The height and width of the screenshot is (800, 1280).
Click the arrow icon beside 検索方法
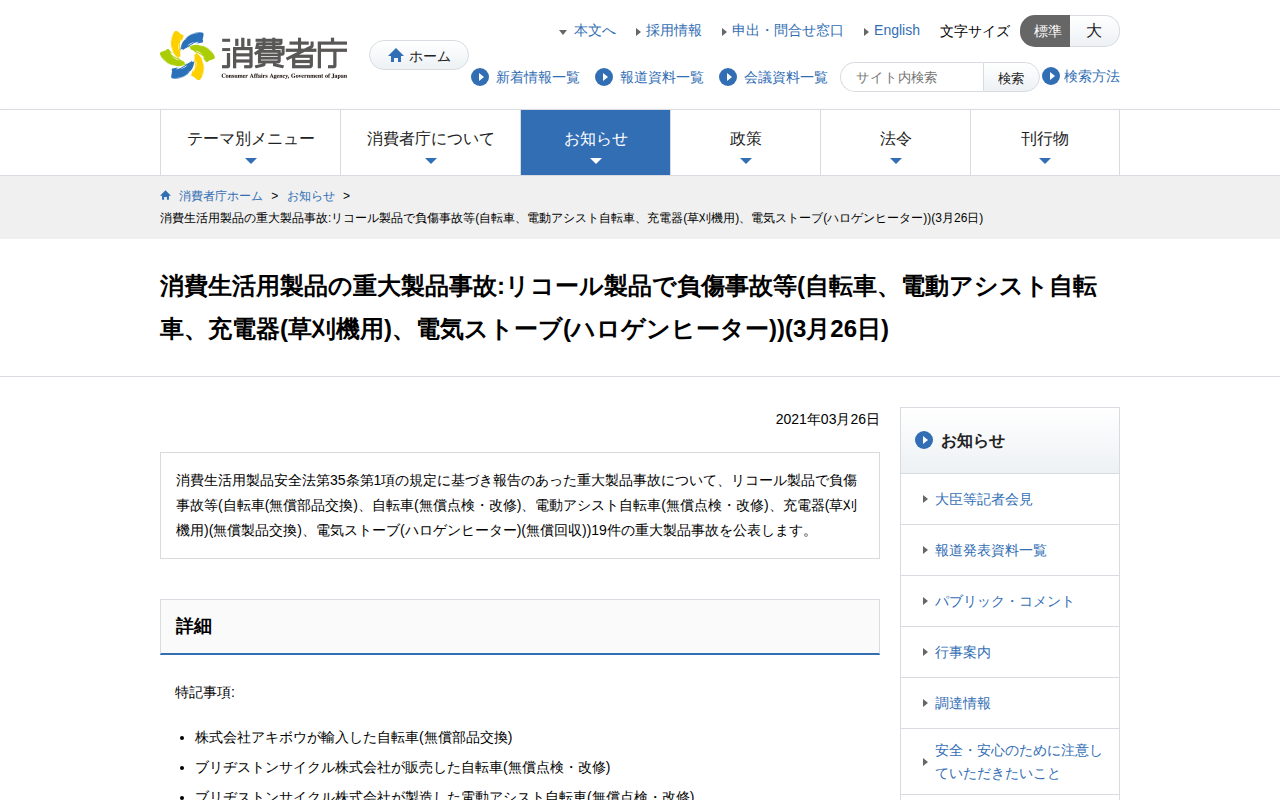tap(1051, 76)
